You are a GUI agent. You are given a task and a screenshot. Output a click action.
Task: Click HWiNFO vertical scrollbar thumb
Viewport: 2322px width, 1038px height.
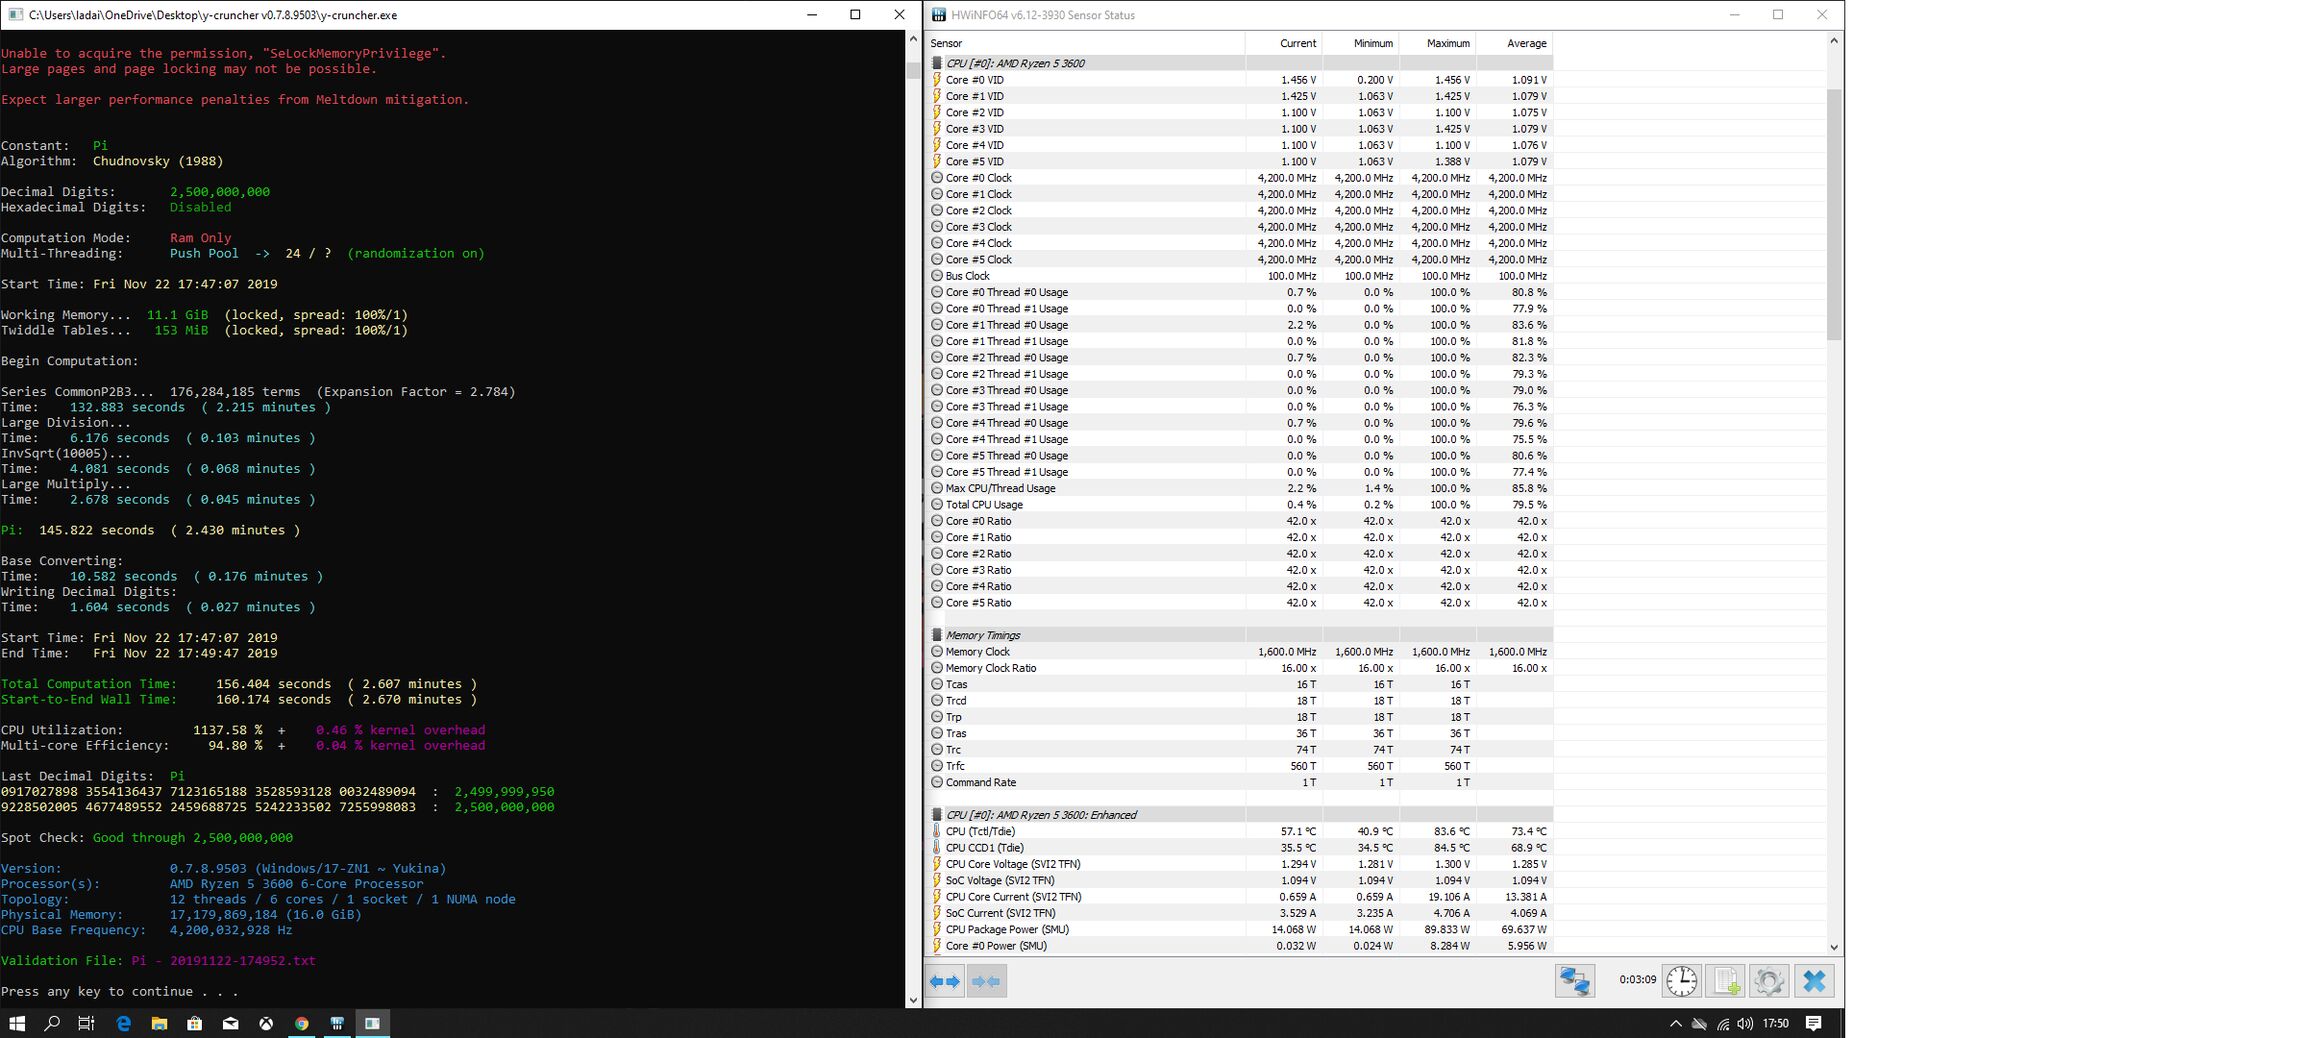(x=1833, y=215)
